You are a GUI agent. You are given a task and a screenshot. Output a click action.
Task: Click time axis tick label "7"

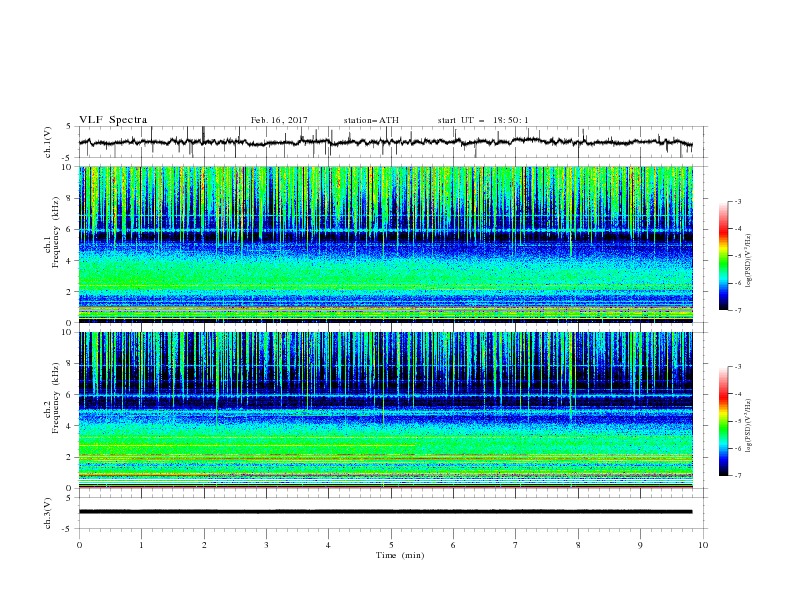pyautogui.click(x=516, y=545)
